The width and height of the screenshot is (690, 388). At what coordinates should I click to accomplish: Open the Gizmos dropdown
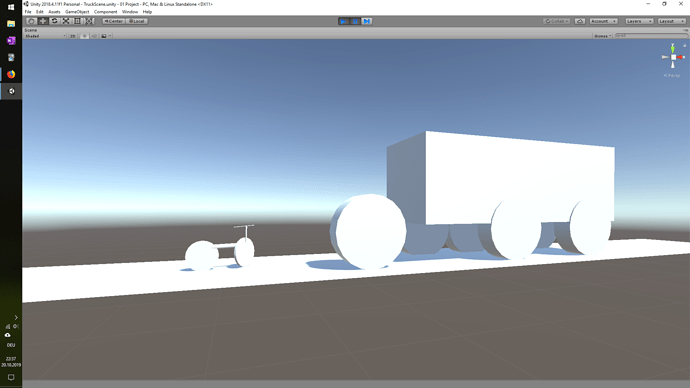(602, 36)
